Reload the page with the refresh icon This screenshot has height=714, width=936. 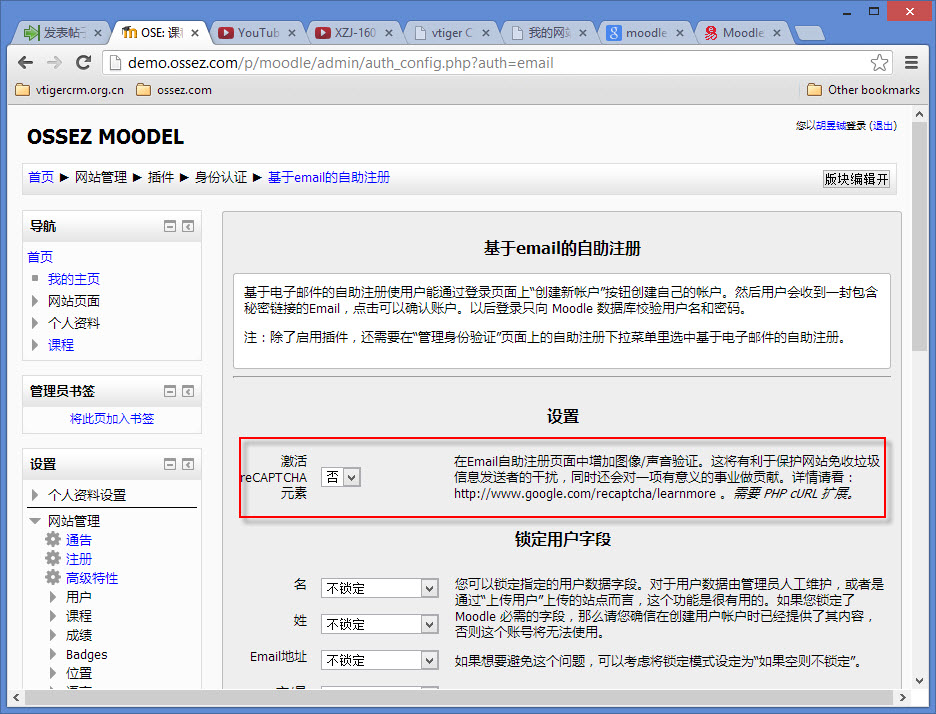coord(84,63)
